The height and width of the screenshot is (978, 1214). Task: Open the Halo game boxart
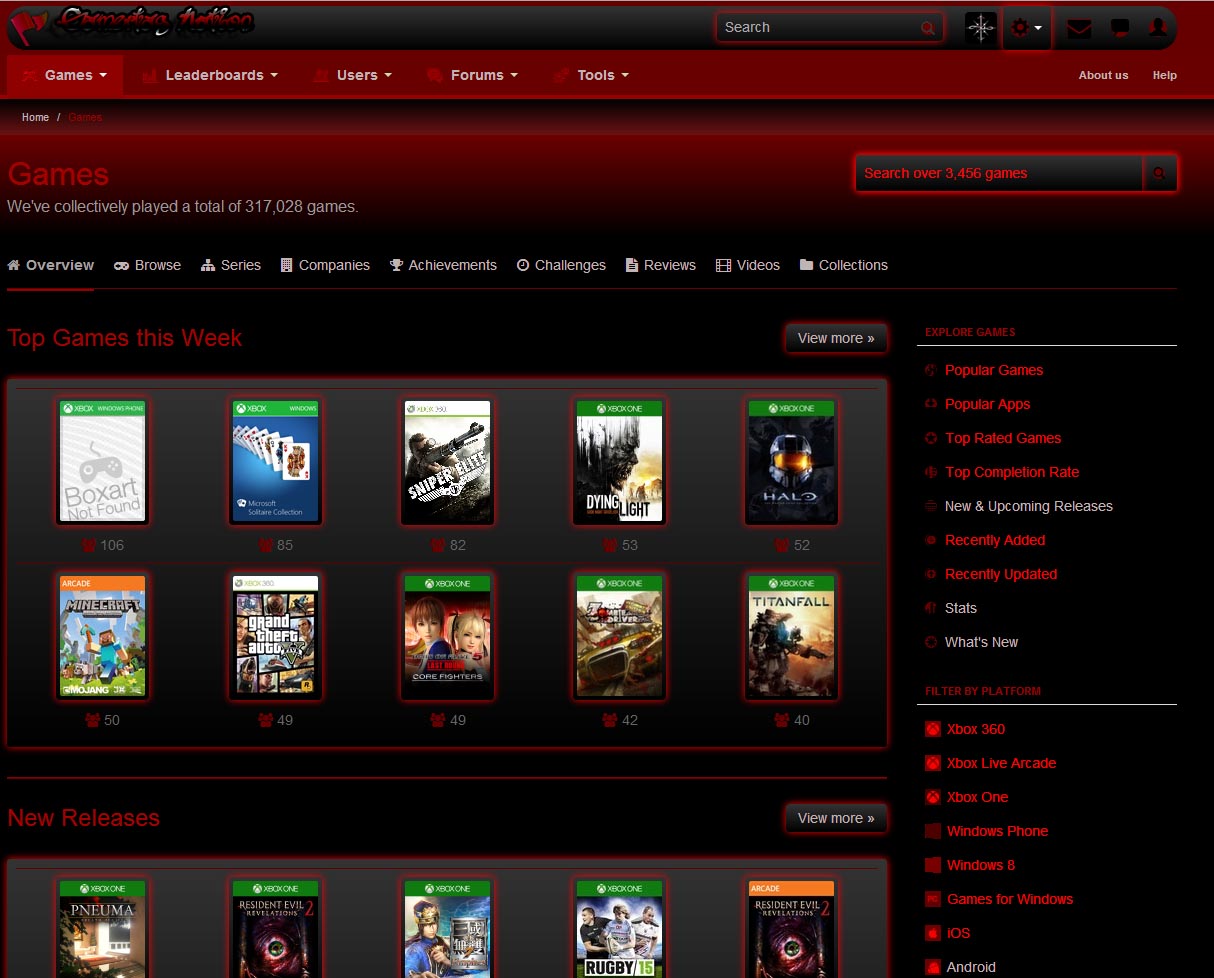click(x=792, y=461)
